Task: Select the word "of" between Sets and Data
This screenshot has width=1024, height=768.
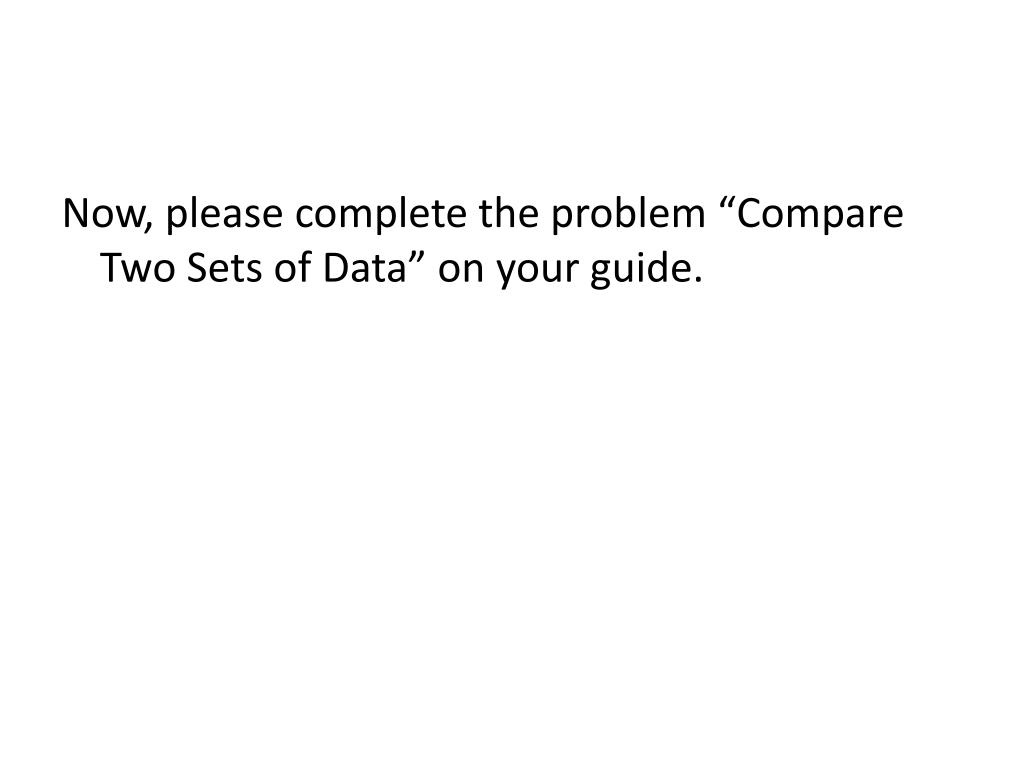Action: coord(293,266)
